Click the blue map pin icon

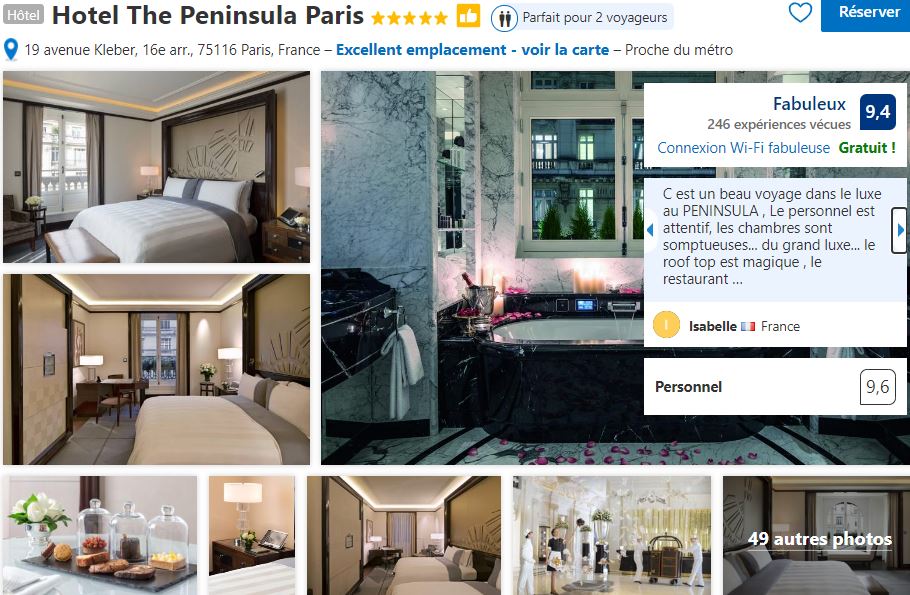[10, 50]
